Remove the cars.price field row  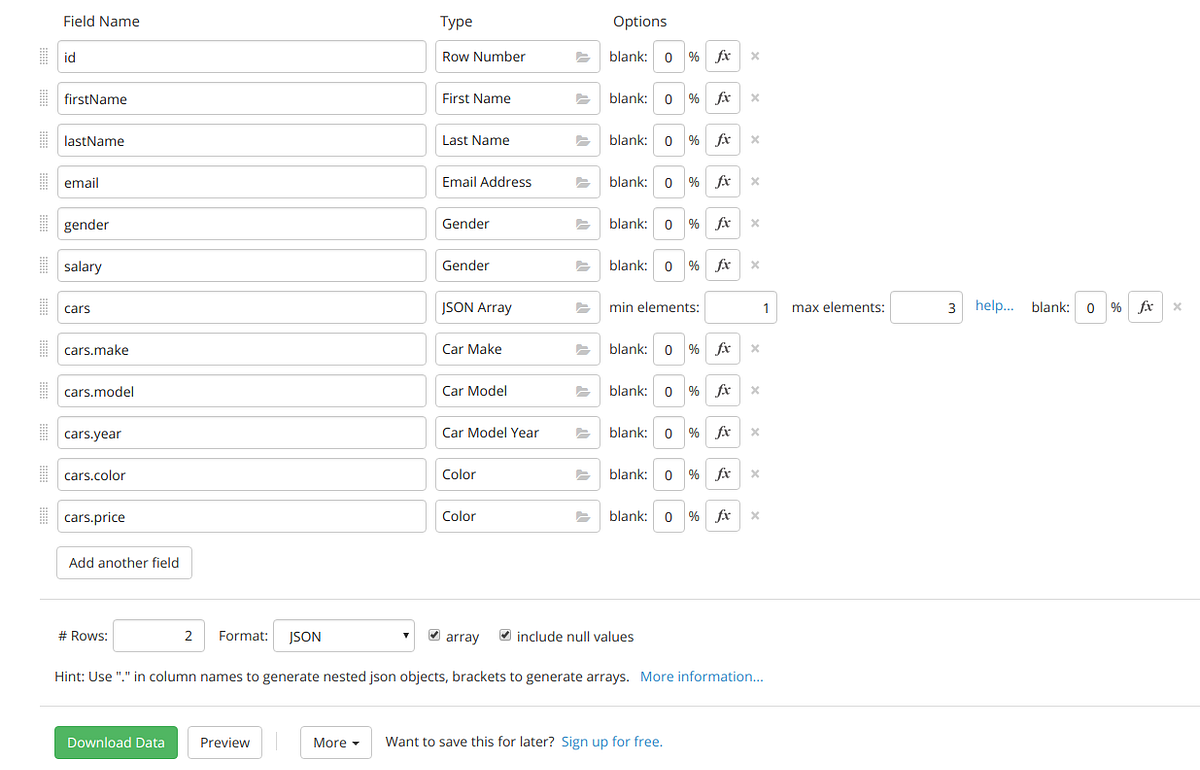coord(755,516)
